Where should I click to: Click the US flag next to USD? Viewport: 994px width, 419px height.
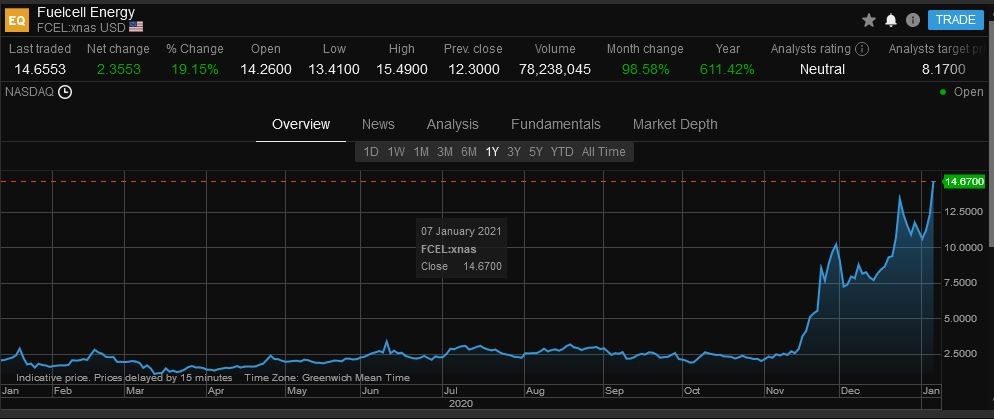click(x=136, y=27)
